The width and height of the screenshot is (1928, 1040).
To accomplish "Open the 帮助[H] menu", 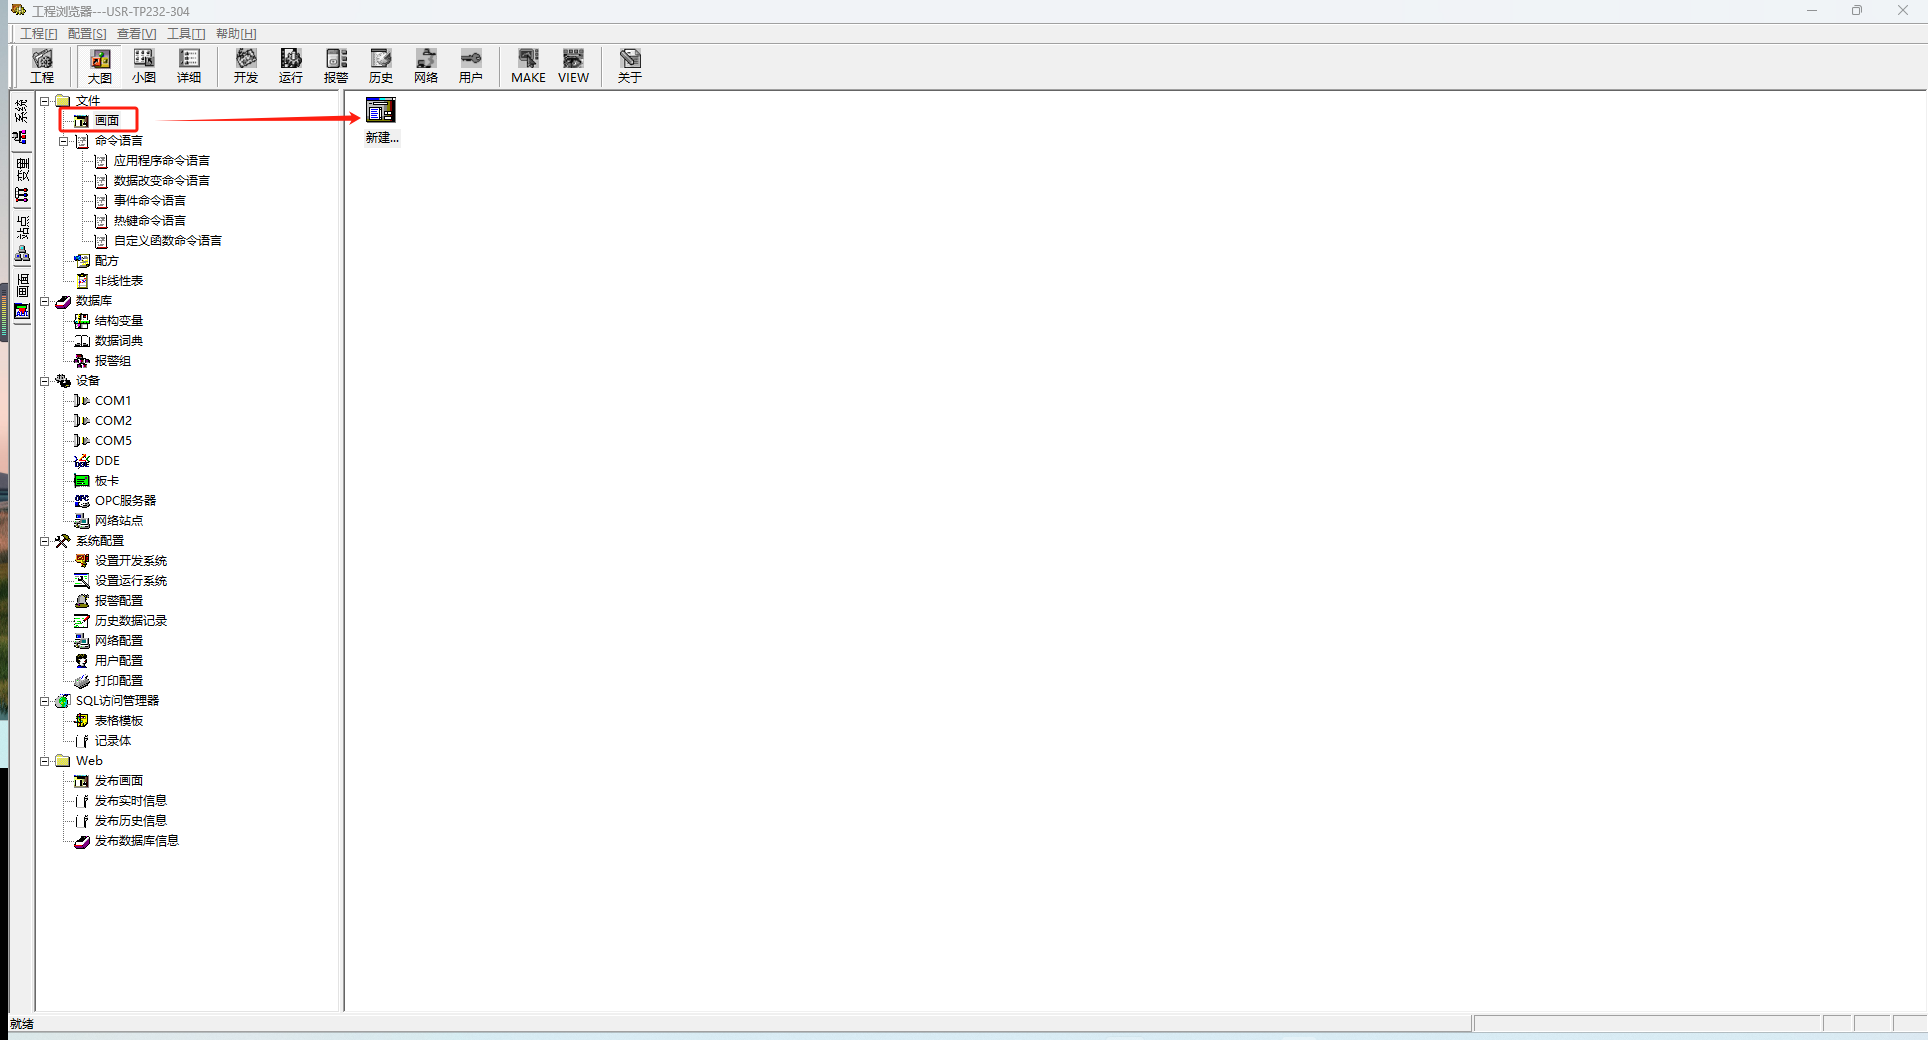I will [x=236, y=34].
